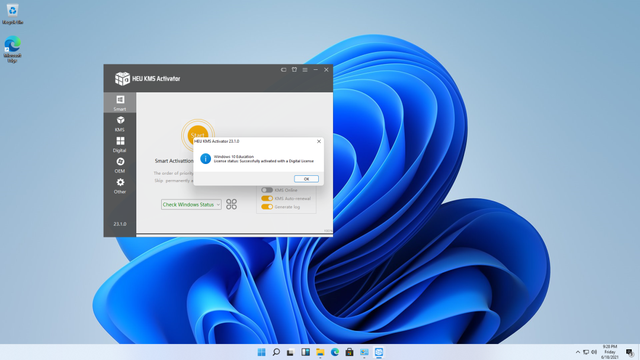Viewport: 640px width, 360px height.
Task: Click the skin shirt icon in title bar
Action: (x=294, y=70)
